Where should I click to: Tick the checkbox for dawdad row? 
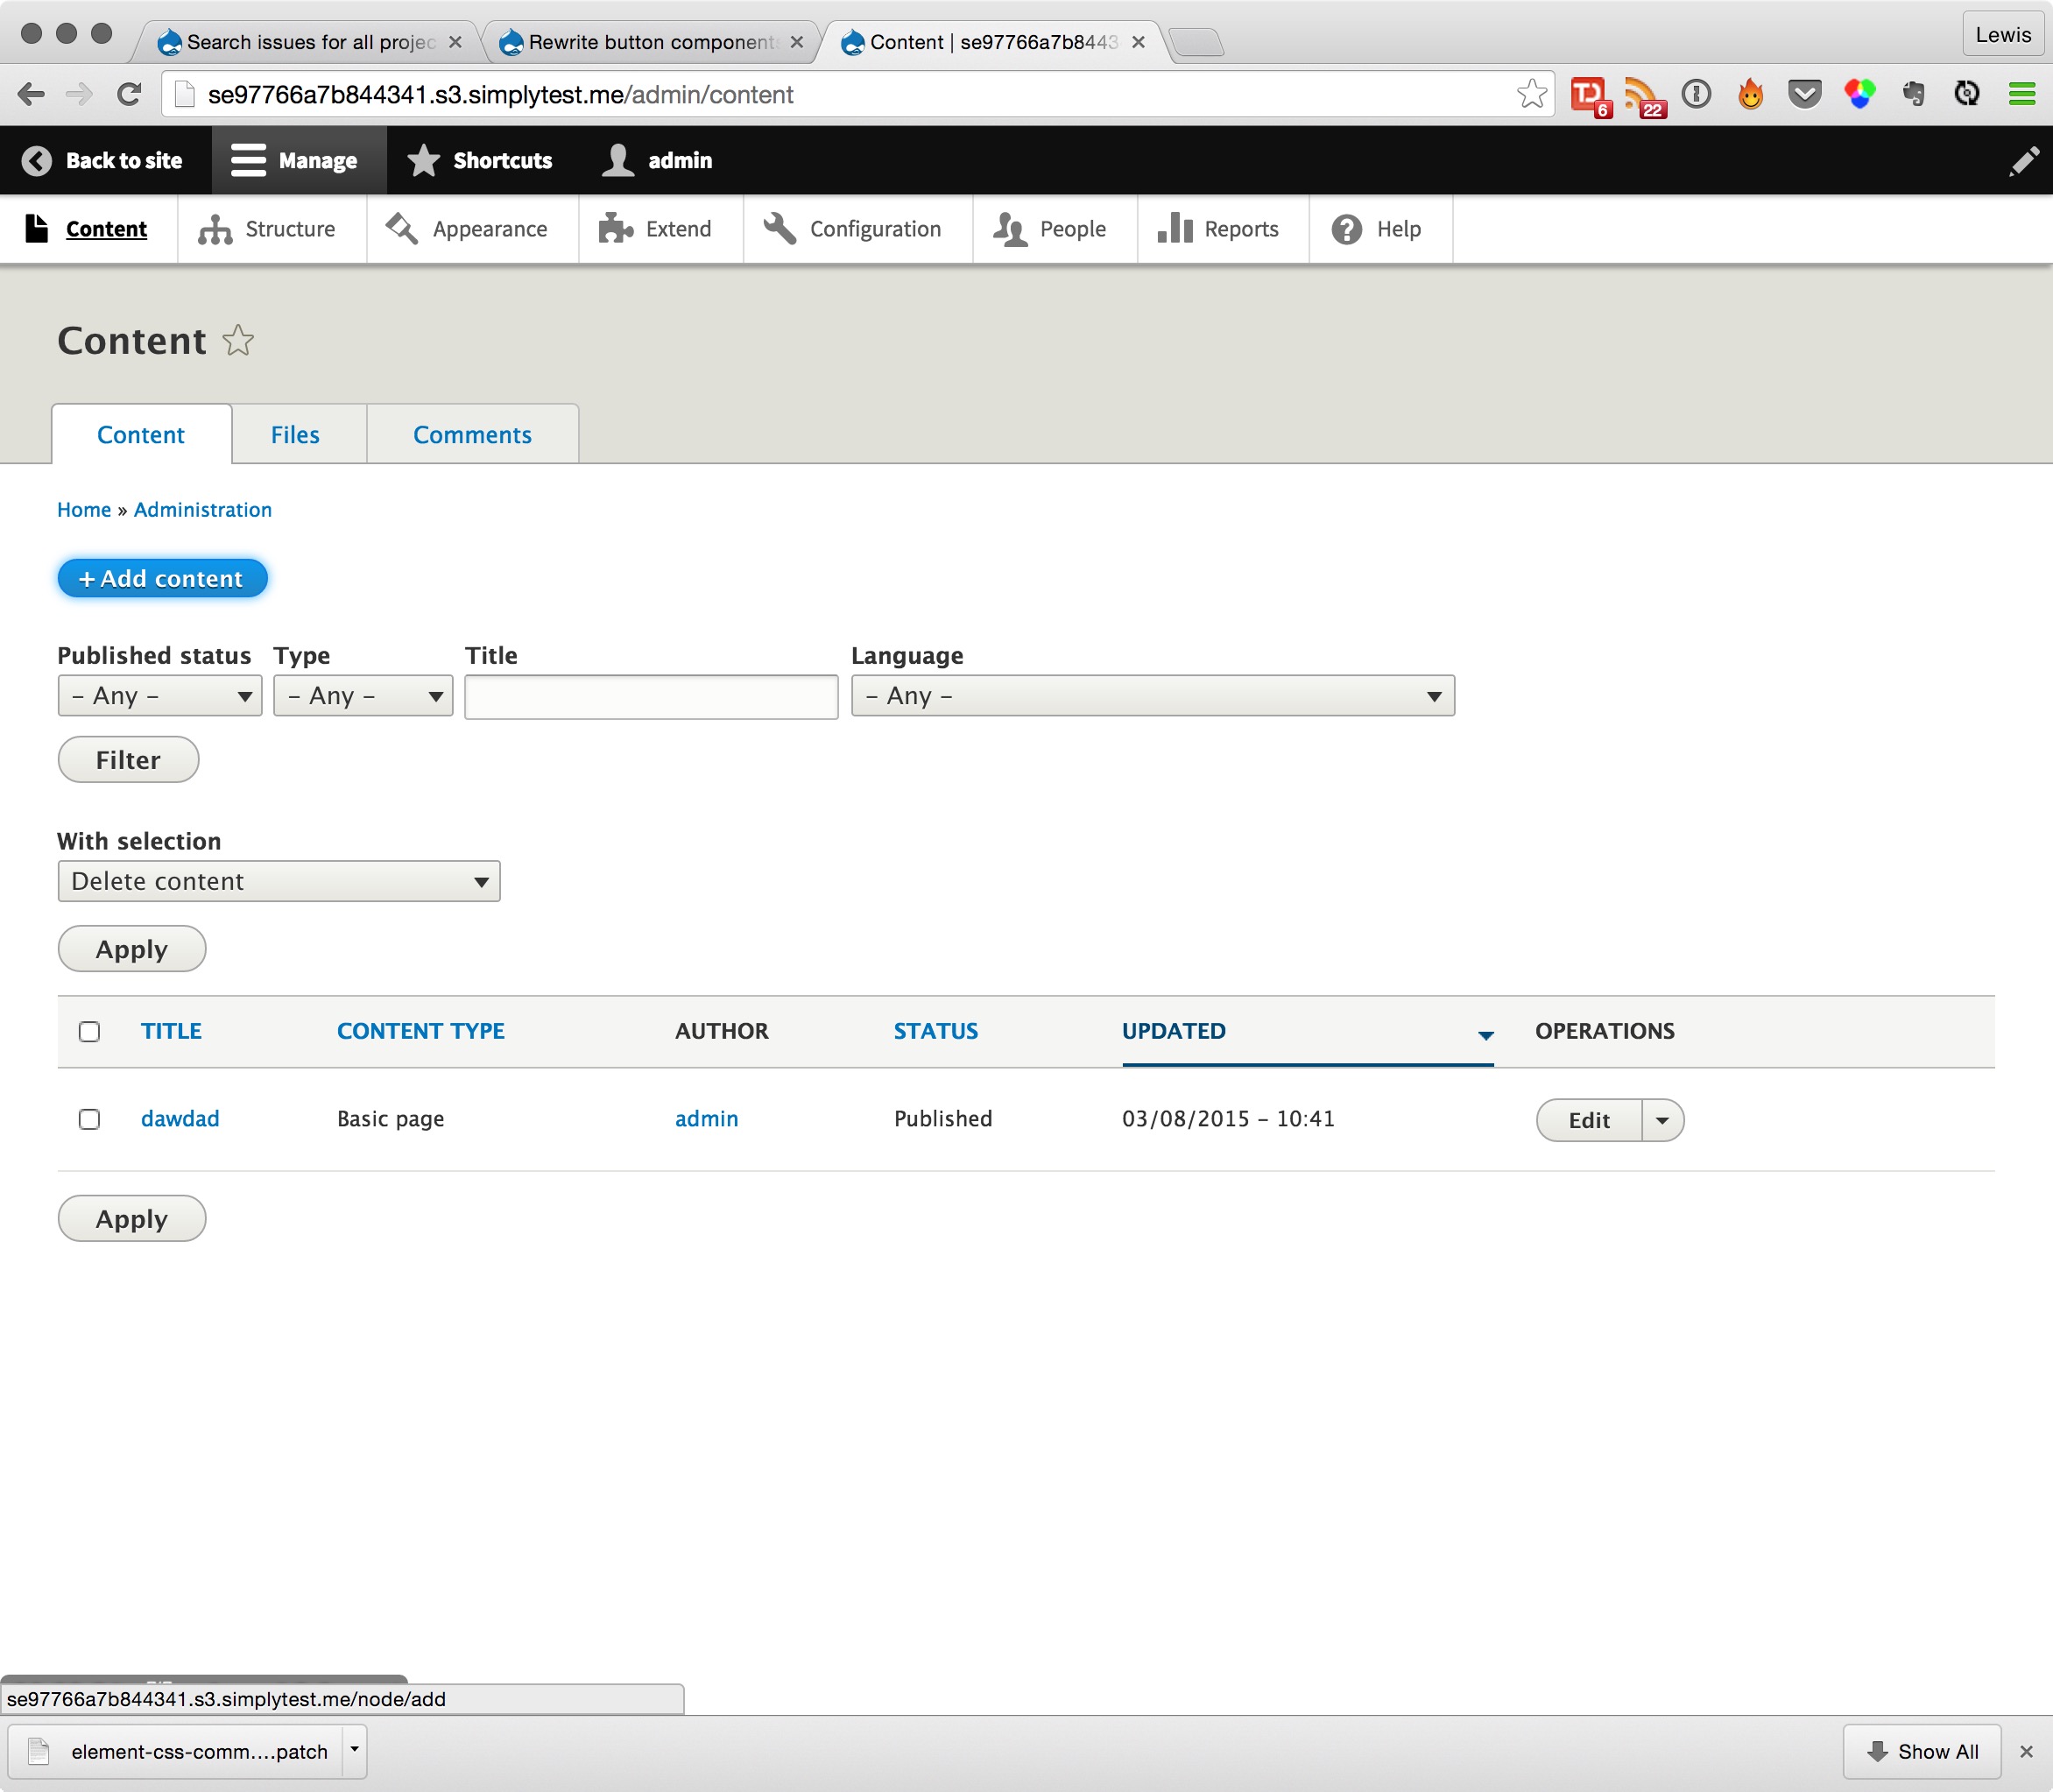click(x=89, y=1119)
